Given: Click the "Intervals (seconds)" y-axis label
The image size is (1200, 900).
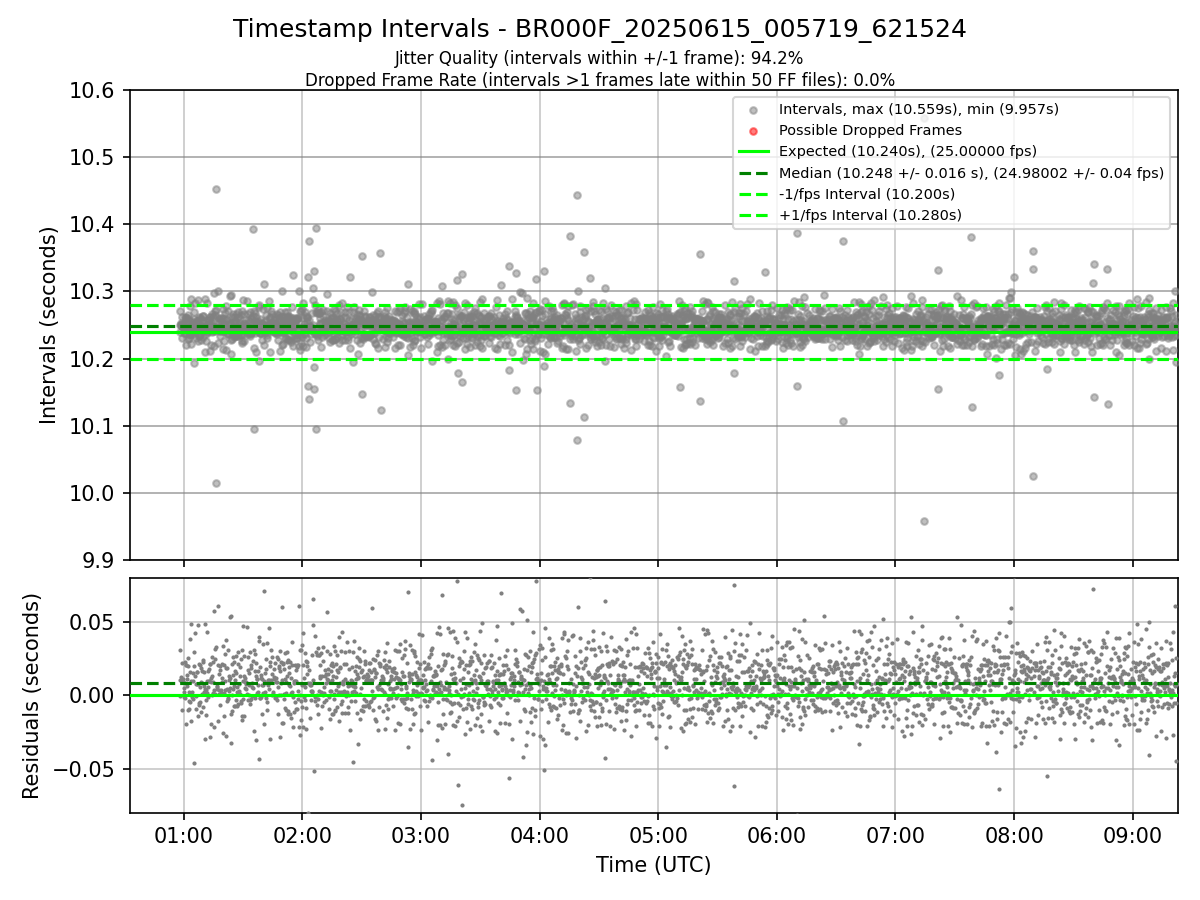Looking at the screenshot, I should [49, 325].
